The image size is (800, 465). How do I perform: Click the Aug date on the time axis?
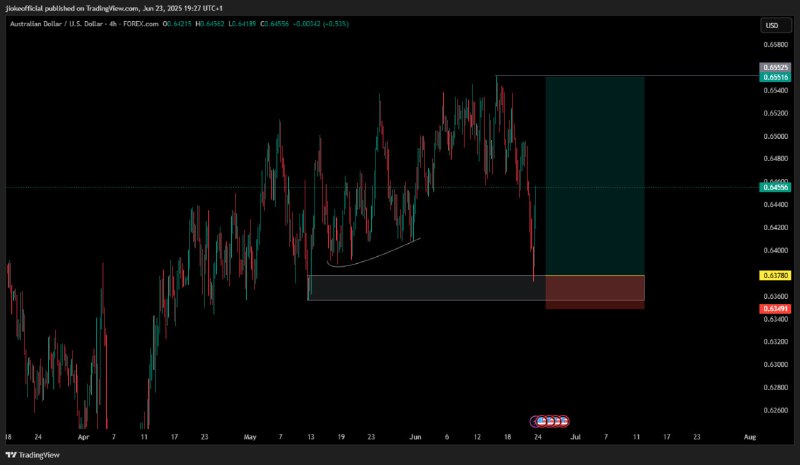click(x=749, y=437)
